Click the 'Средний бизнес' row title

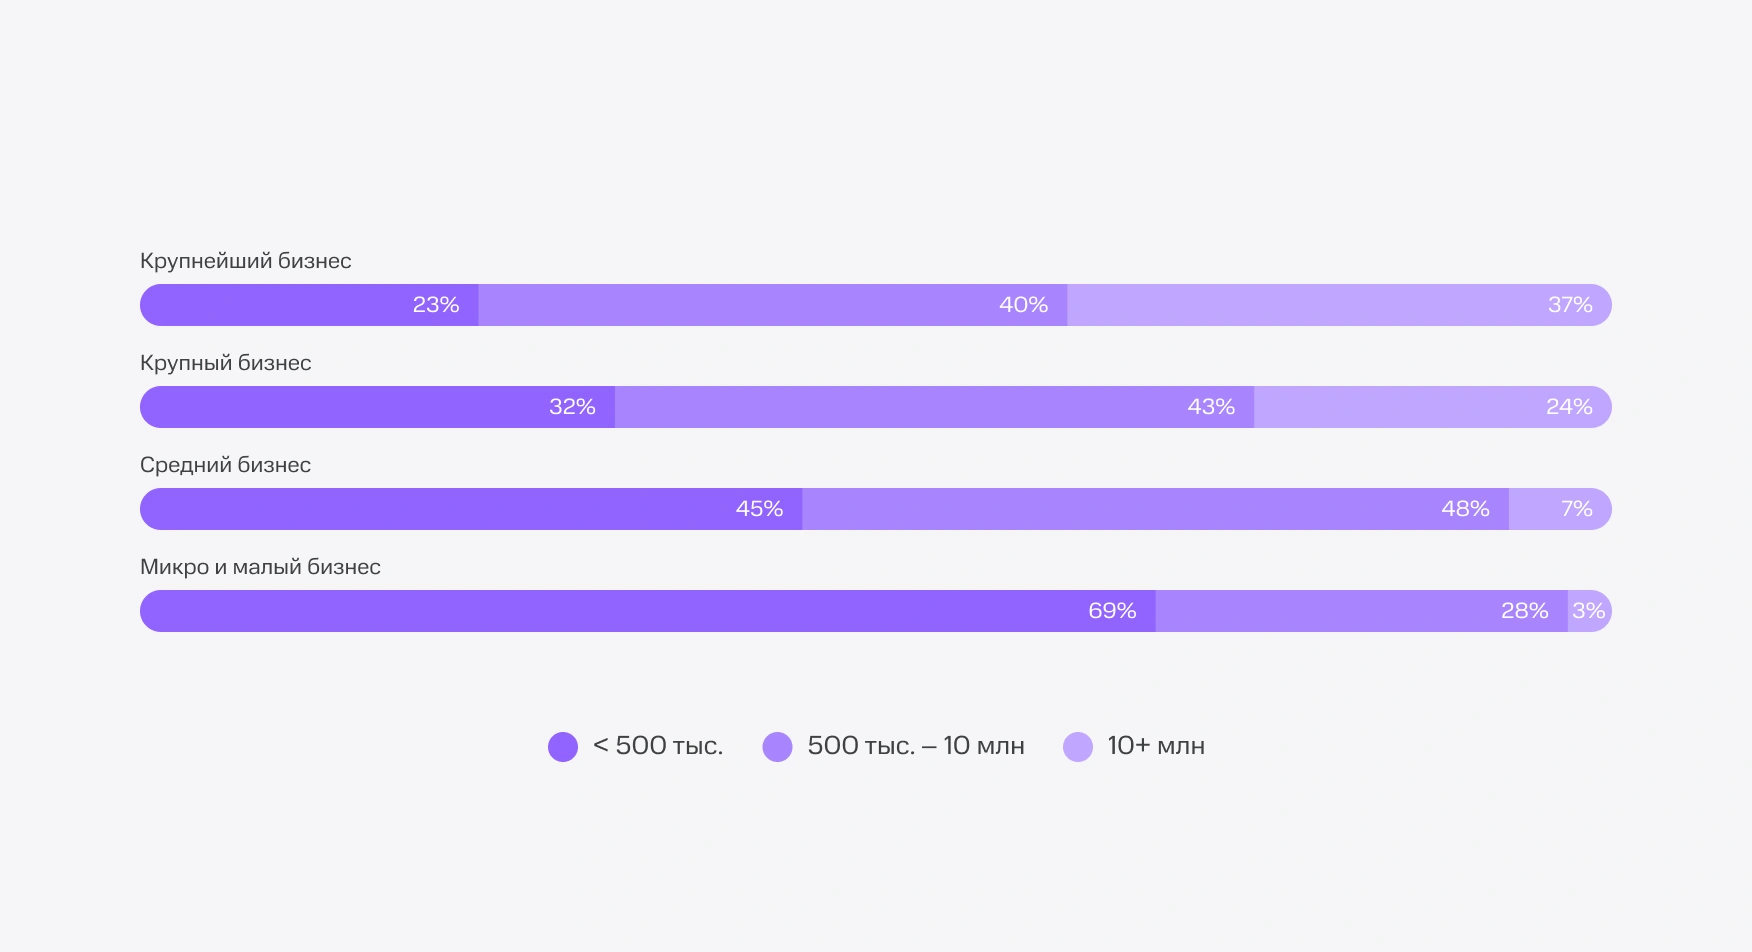[x=226, y=465]
